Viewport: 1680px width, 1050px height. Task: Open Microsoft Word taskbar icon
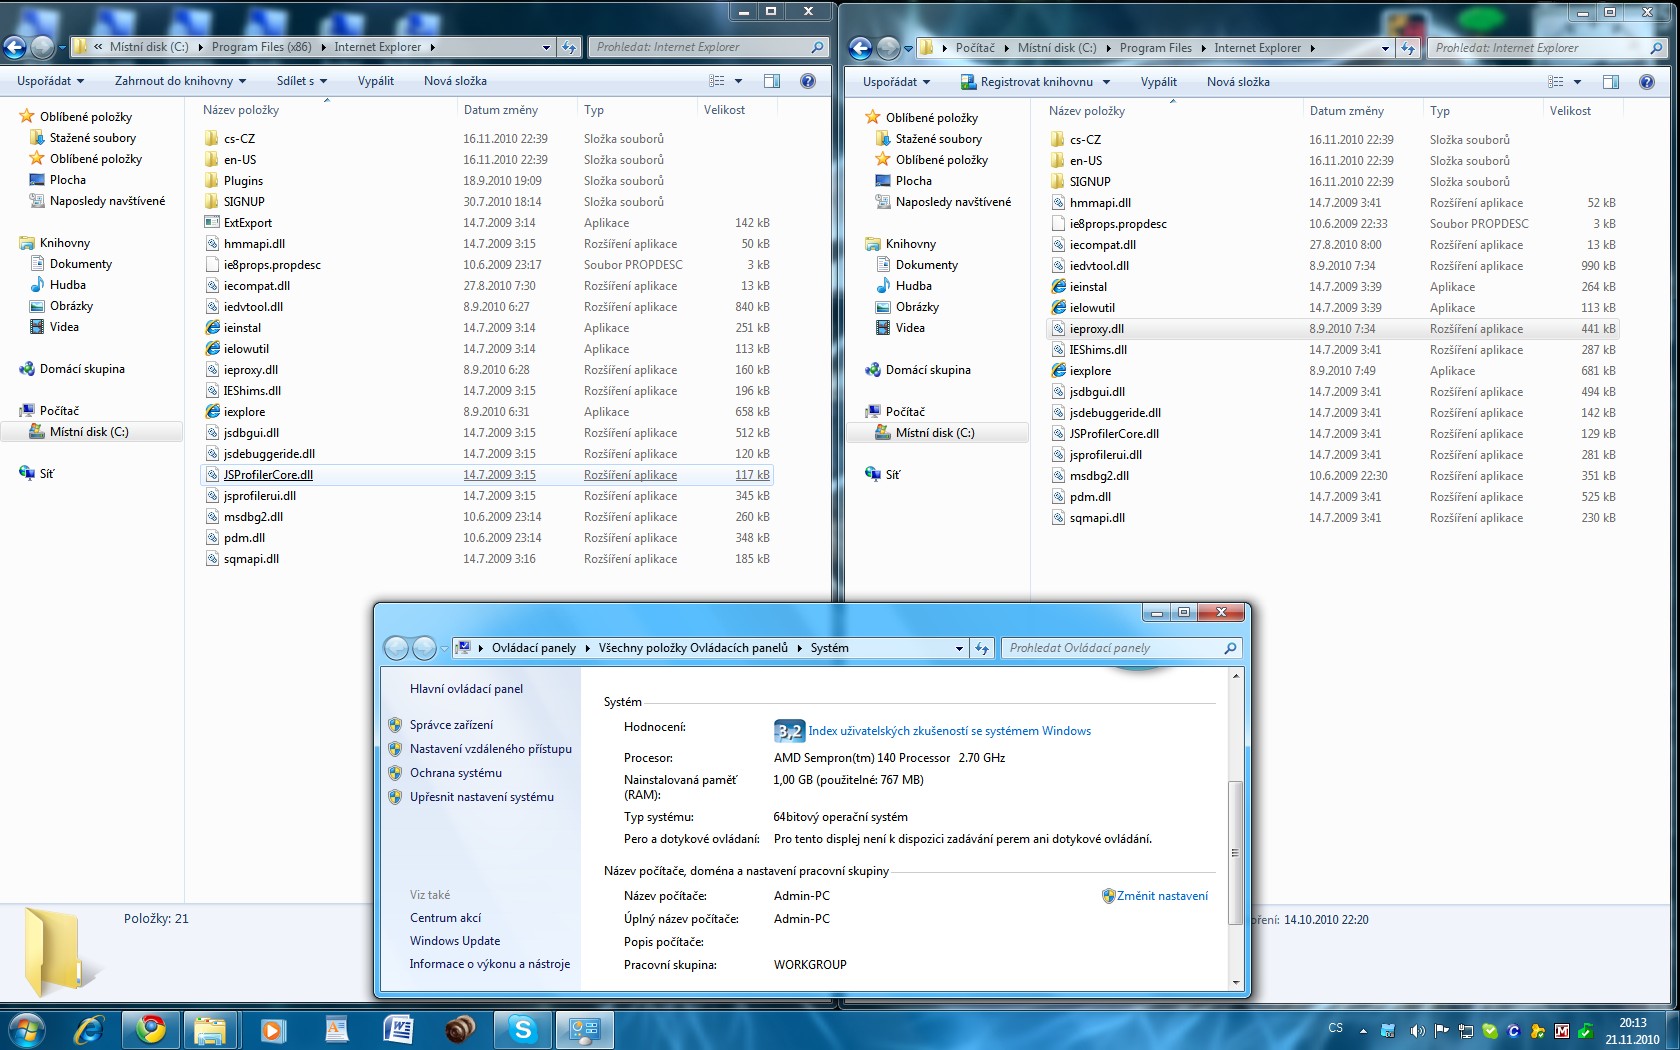click(398, 1029)
